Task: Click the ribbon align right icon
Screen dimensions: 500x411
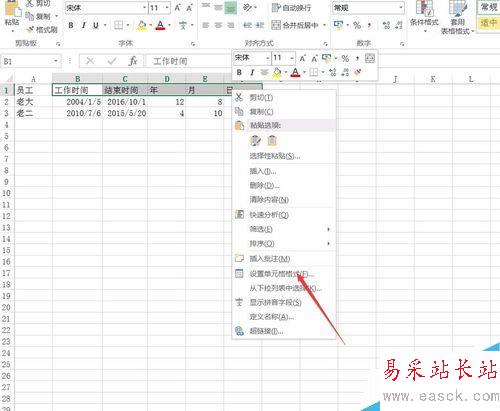Action: (231, 25)
